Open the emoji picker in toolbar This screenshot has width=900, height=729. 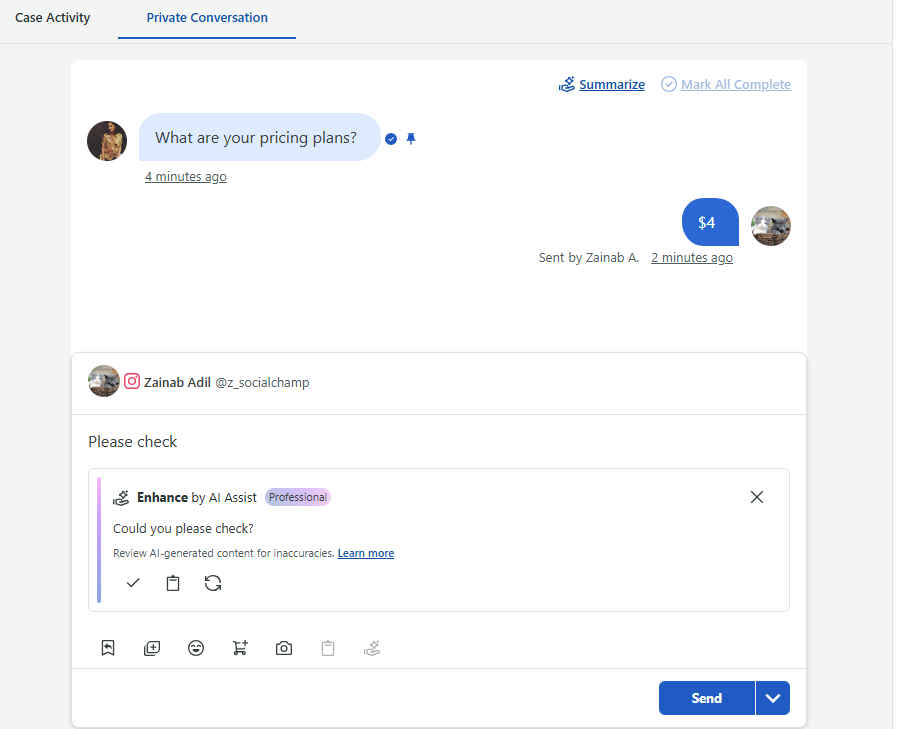(196, 648)
